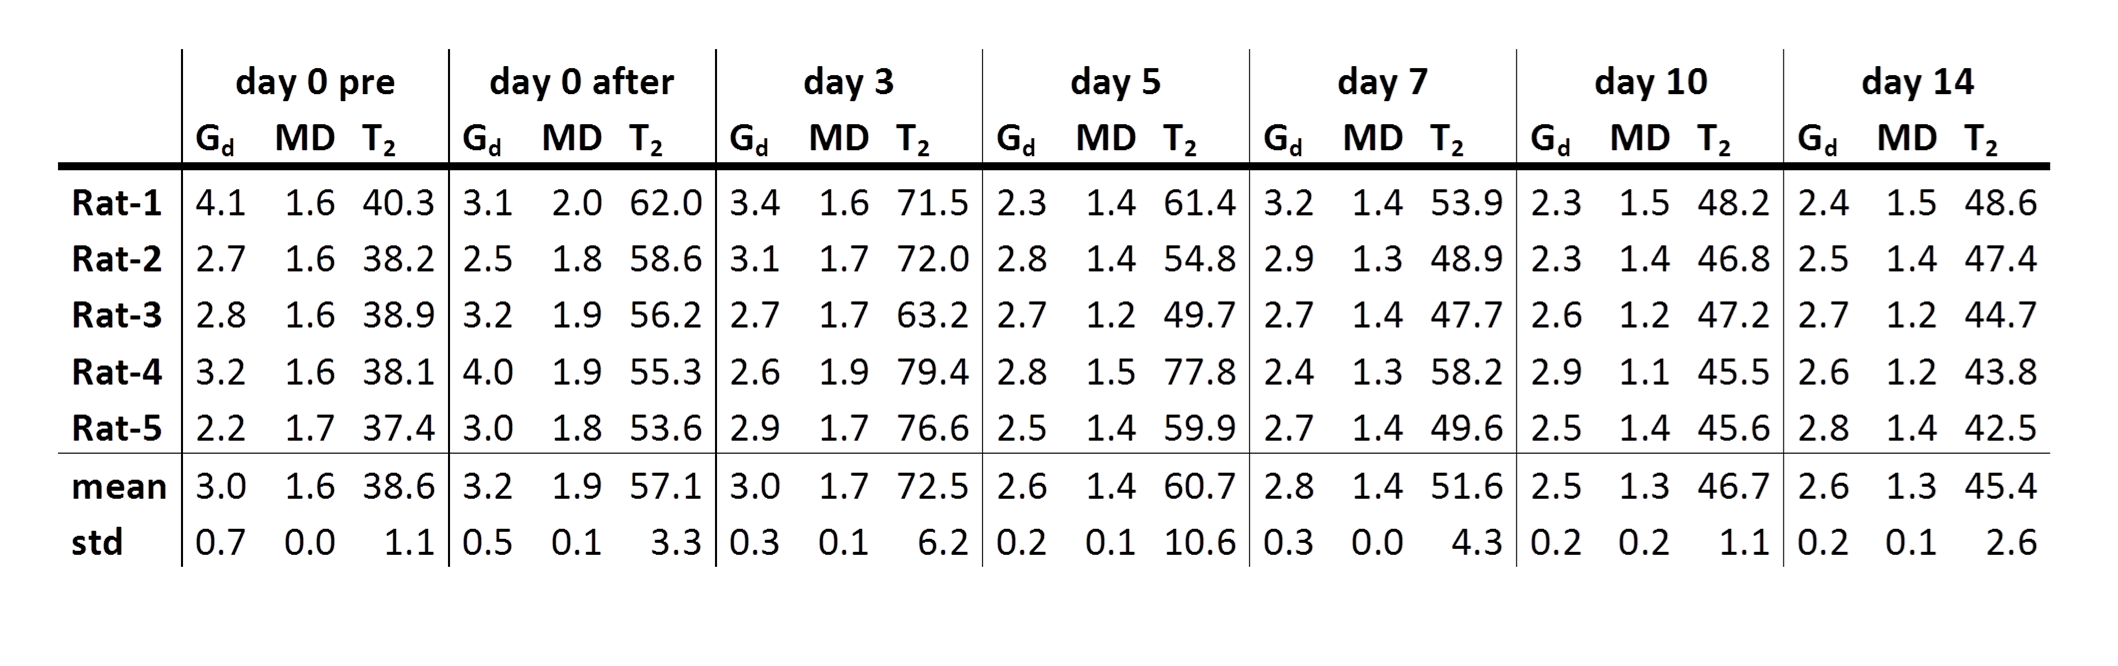This screenshot has height=666, width=2118.
Task: Select the 'day 3' header cell
Action: 848,82
